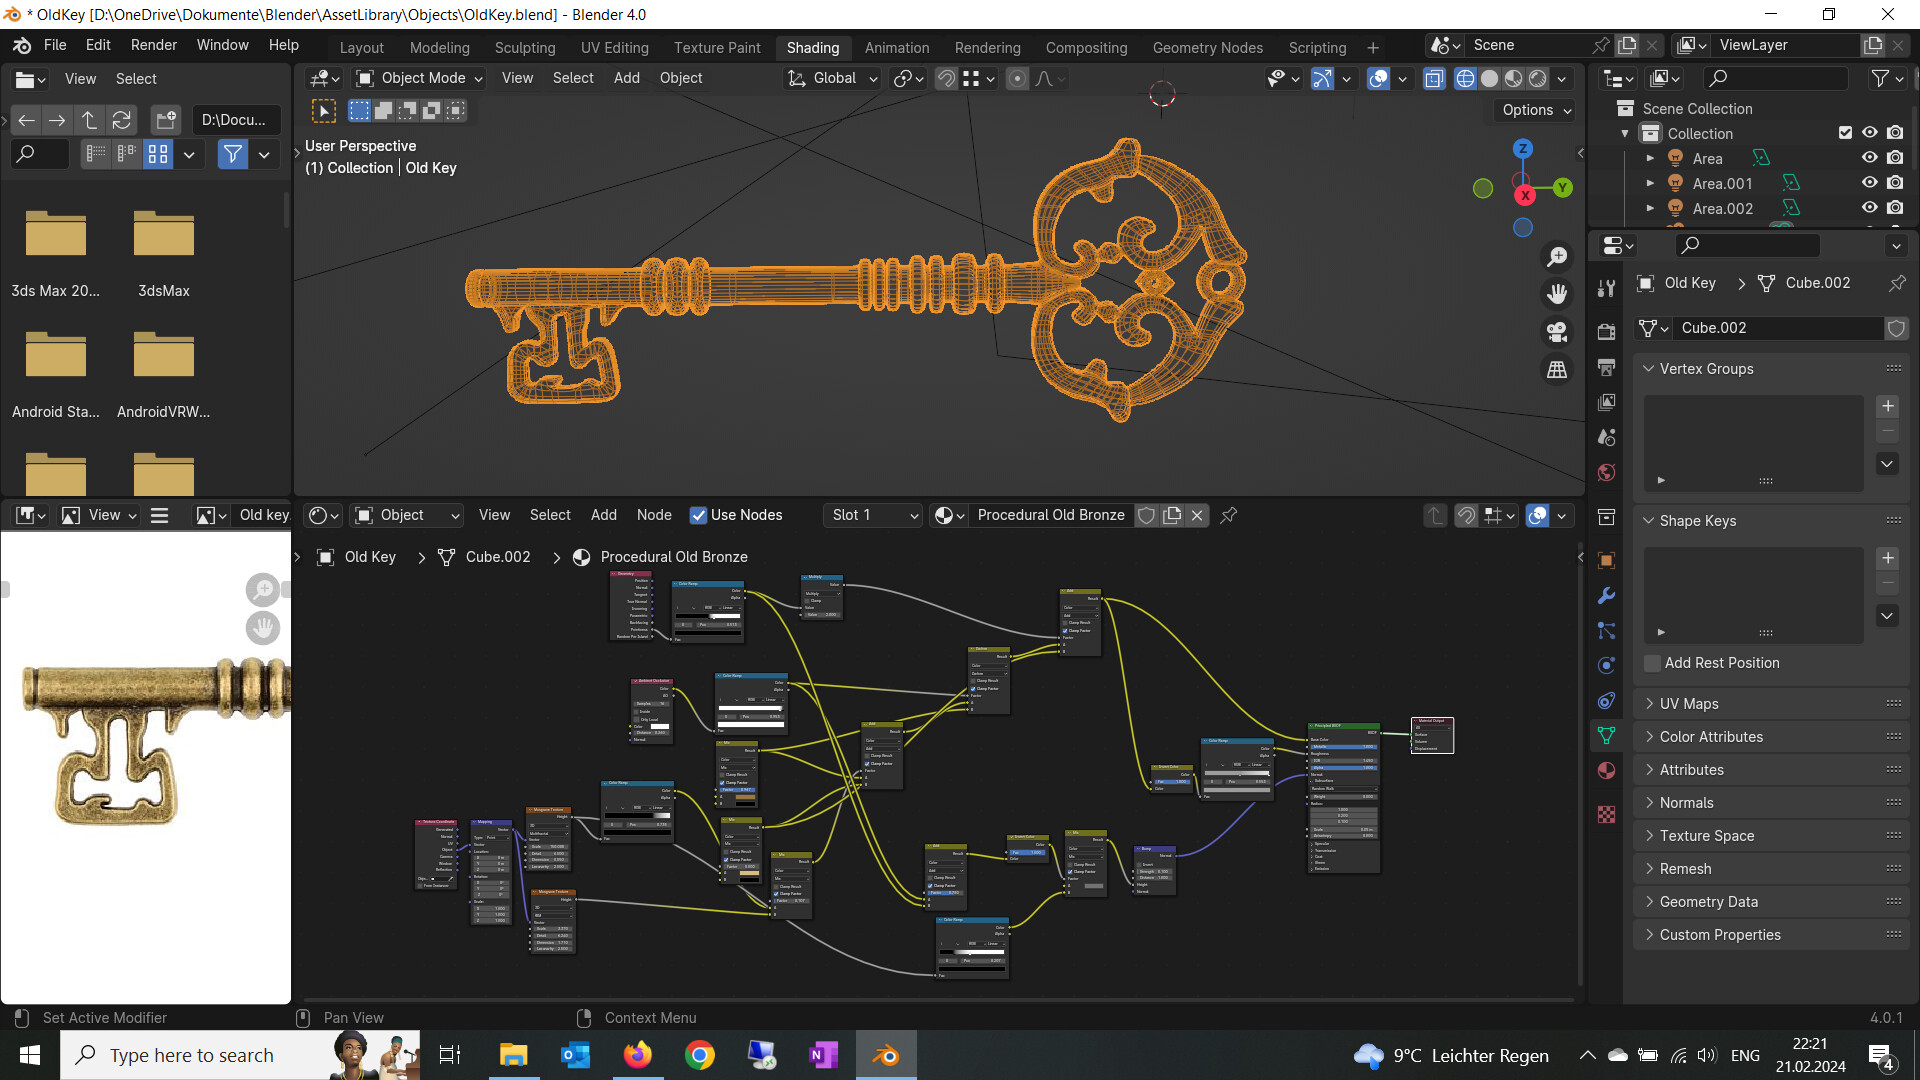
Task: Select rendered viewport shading mode
Action: pyautogui.click(x=1538, y=78)
